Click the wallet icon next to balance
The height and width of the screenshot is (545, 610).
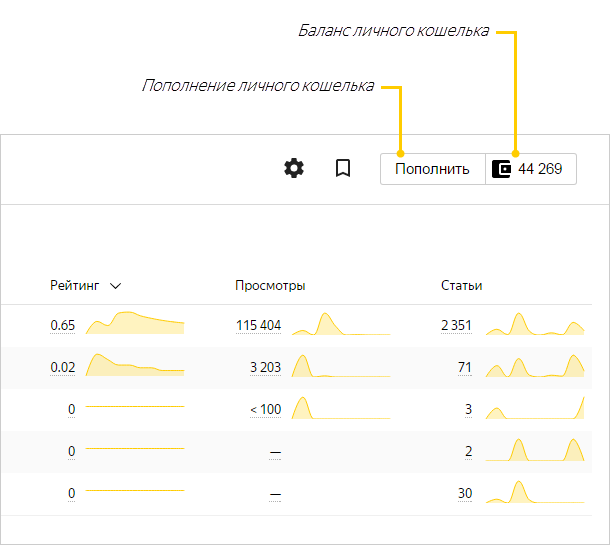(501, 169)
